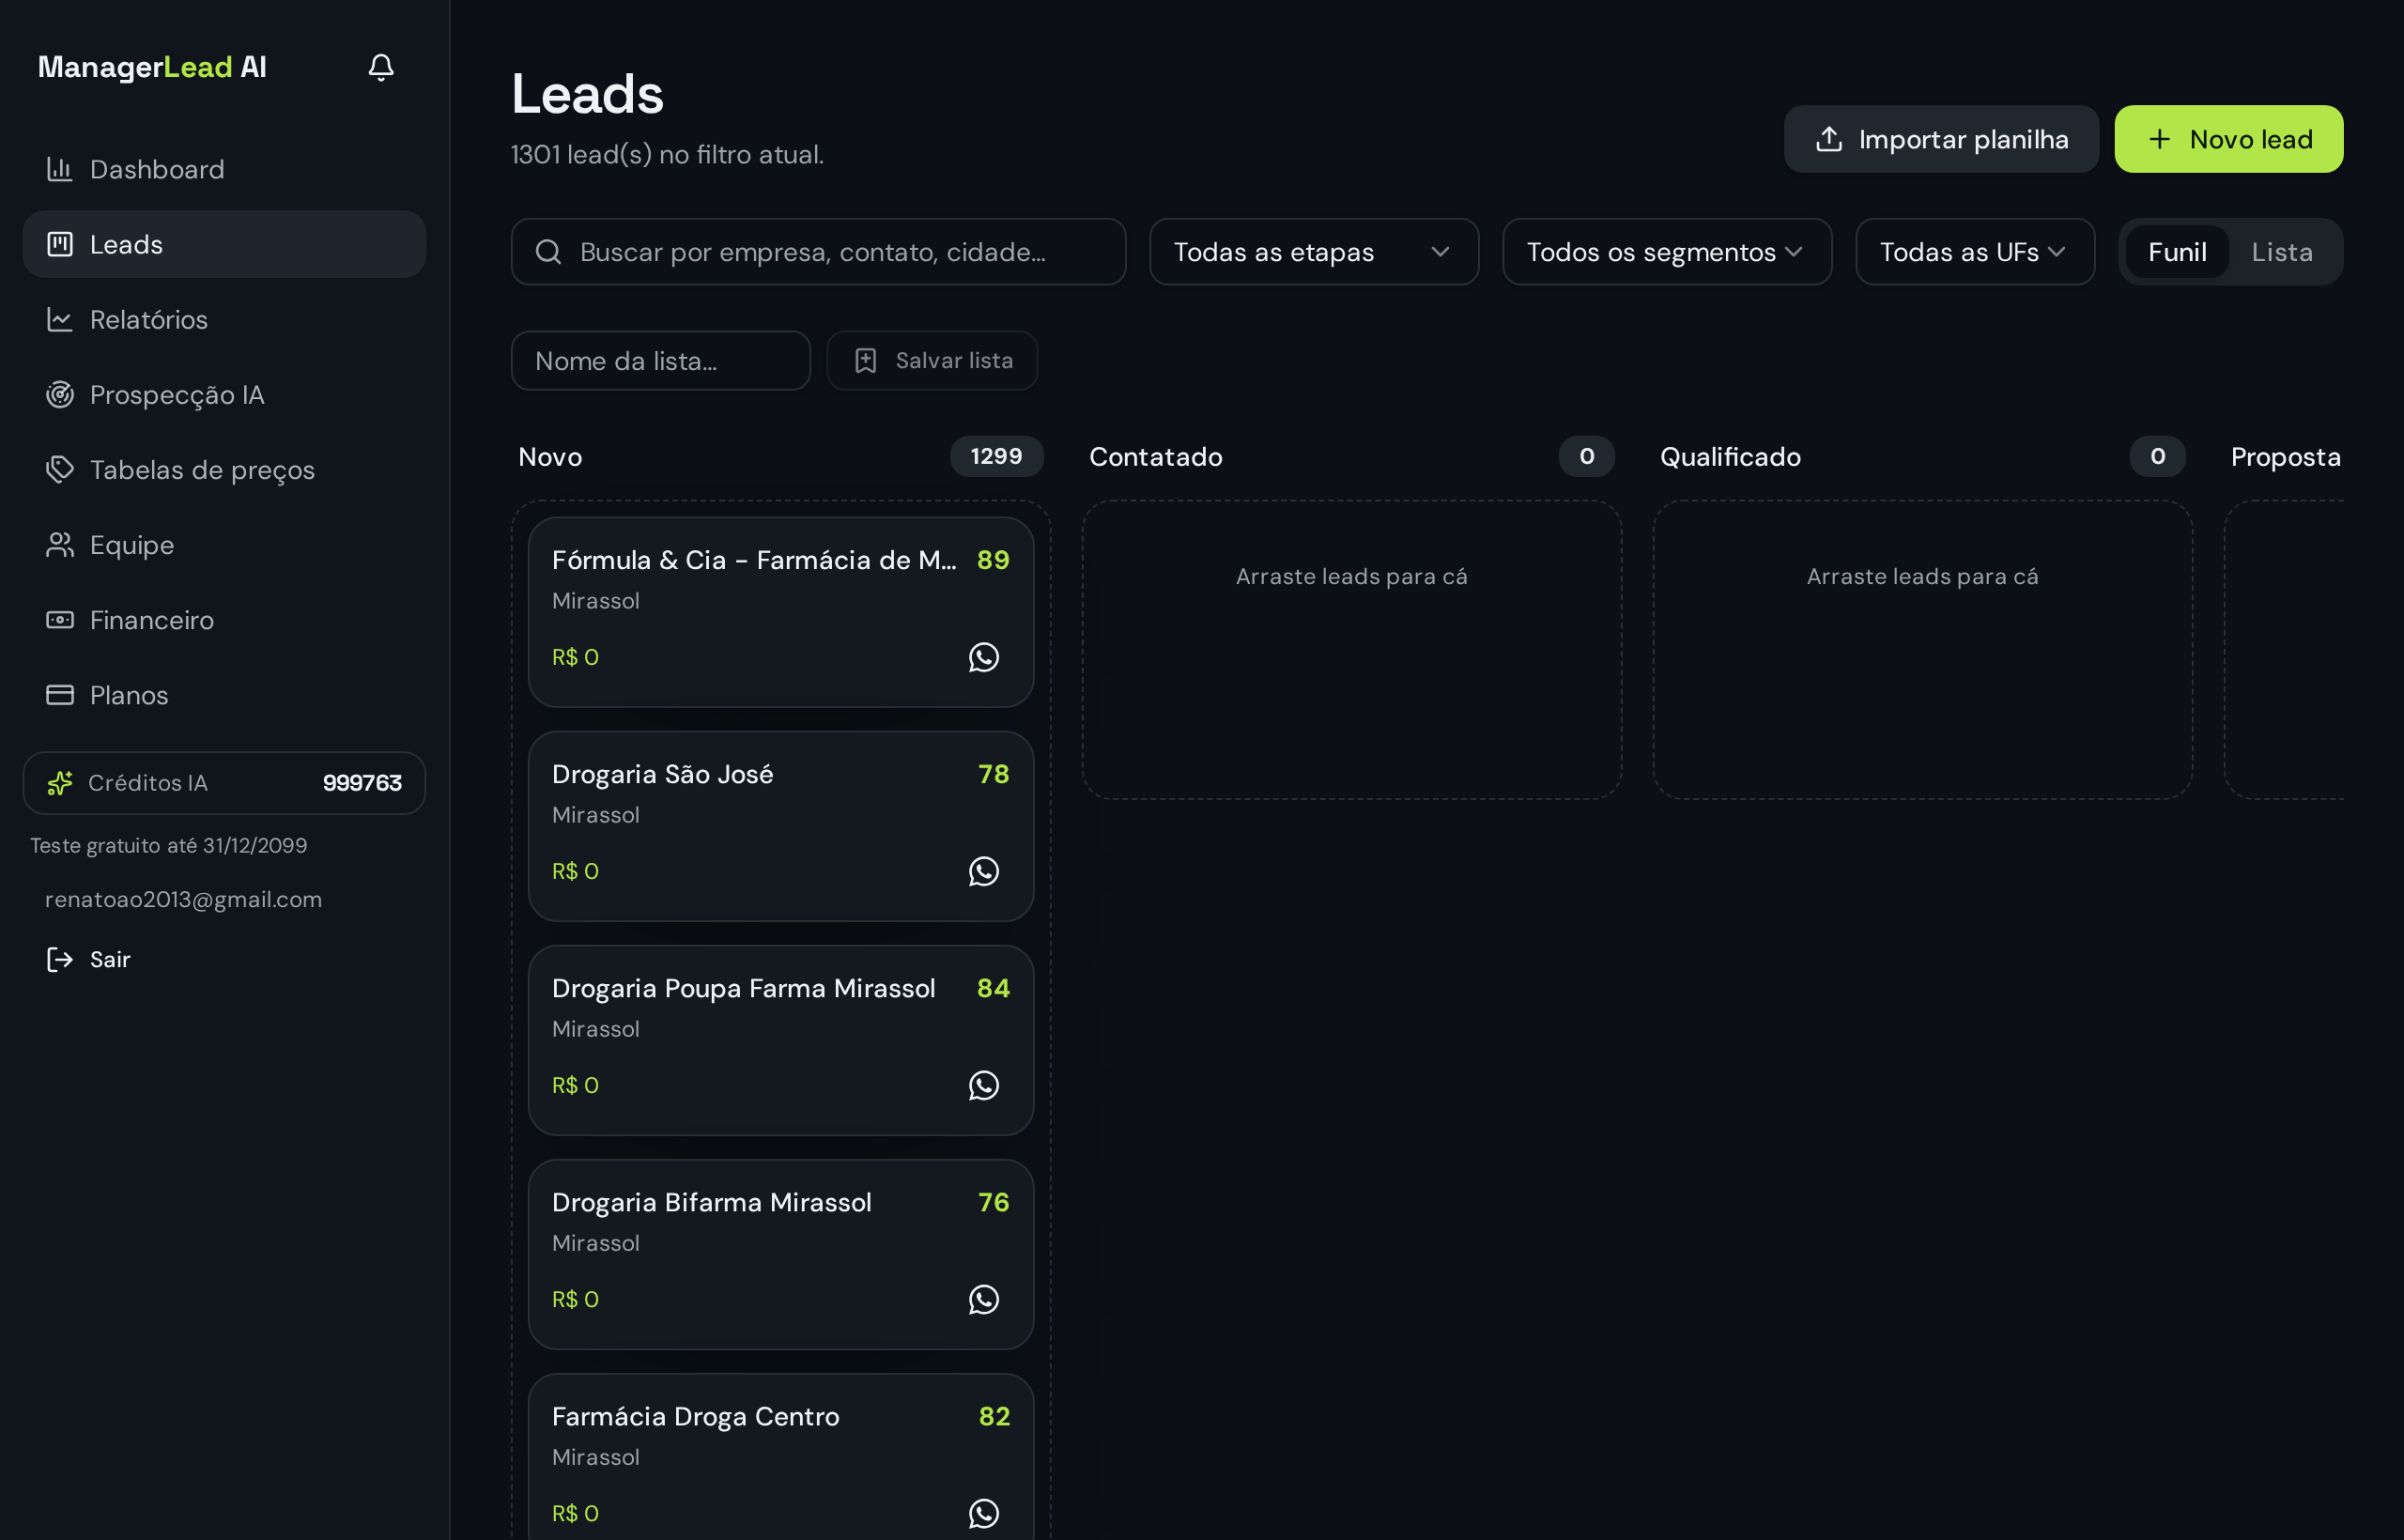Click the score 84 on Poupa Farma card
Screen dimensions: 2404x1540
click(x=993, y=988)
